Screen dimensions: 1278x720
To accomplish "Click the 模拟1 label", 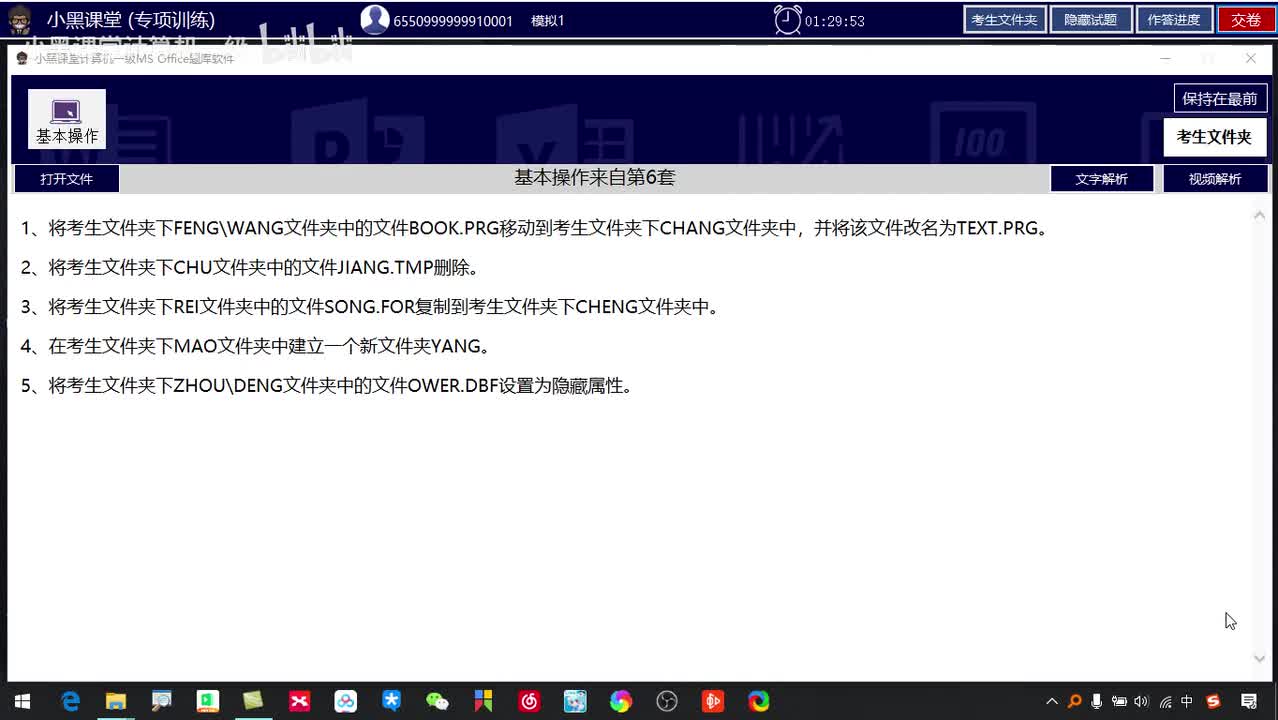I will point(548,21).
